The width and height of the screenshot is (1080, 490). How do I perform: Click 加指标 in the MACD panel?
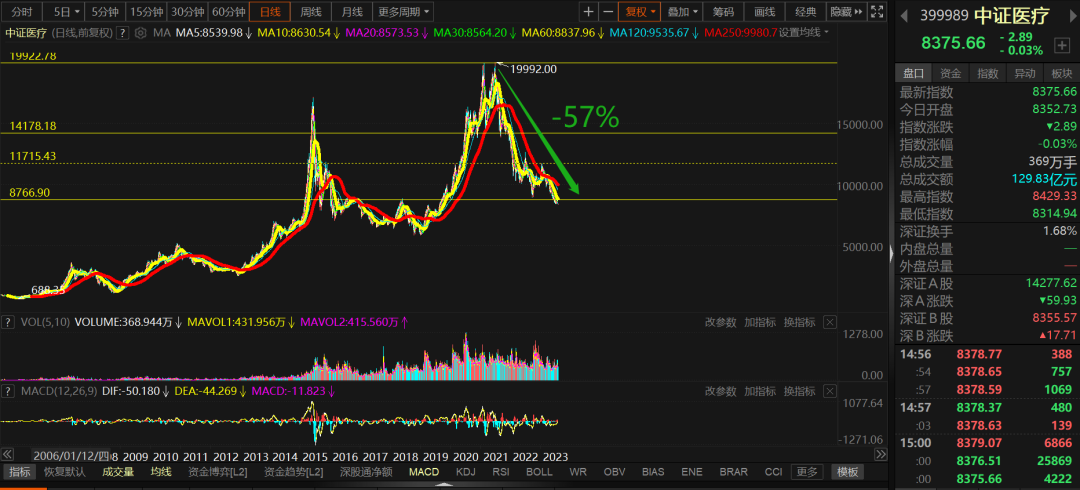760,391
